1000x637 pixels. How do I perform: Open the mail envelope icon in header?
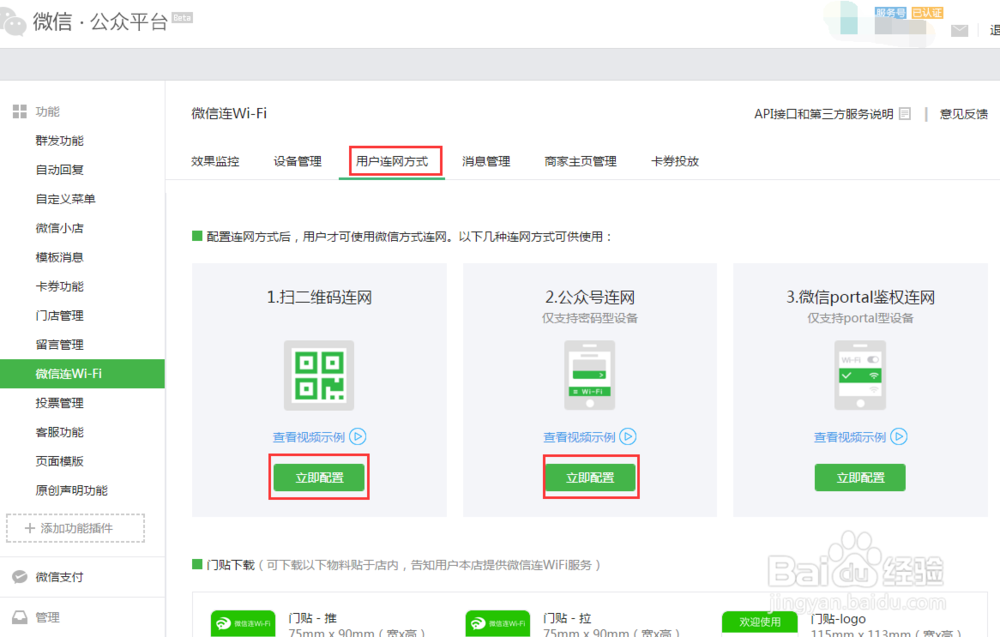tap(959, 31)
